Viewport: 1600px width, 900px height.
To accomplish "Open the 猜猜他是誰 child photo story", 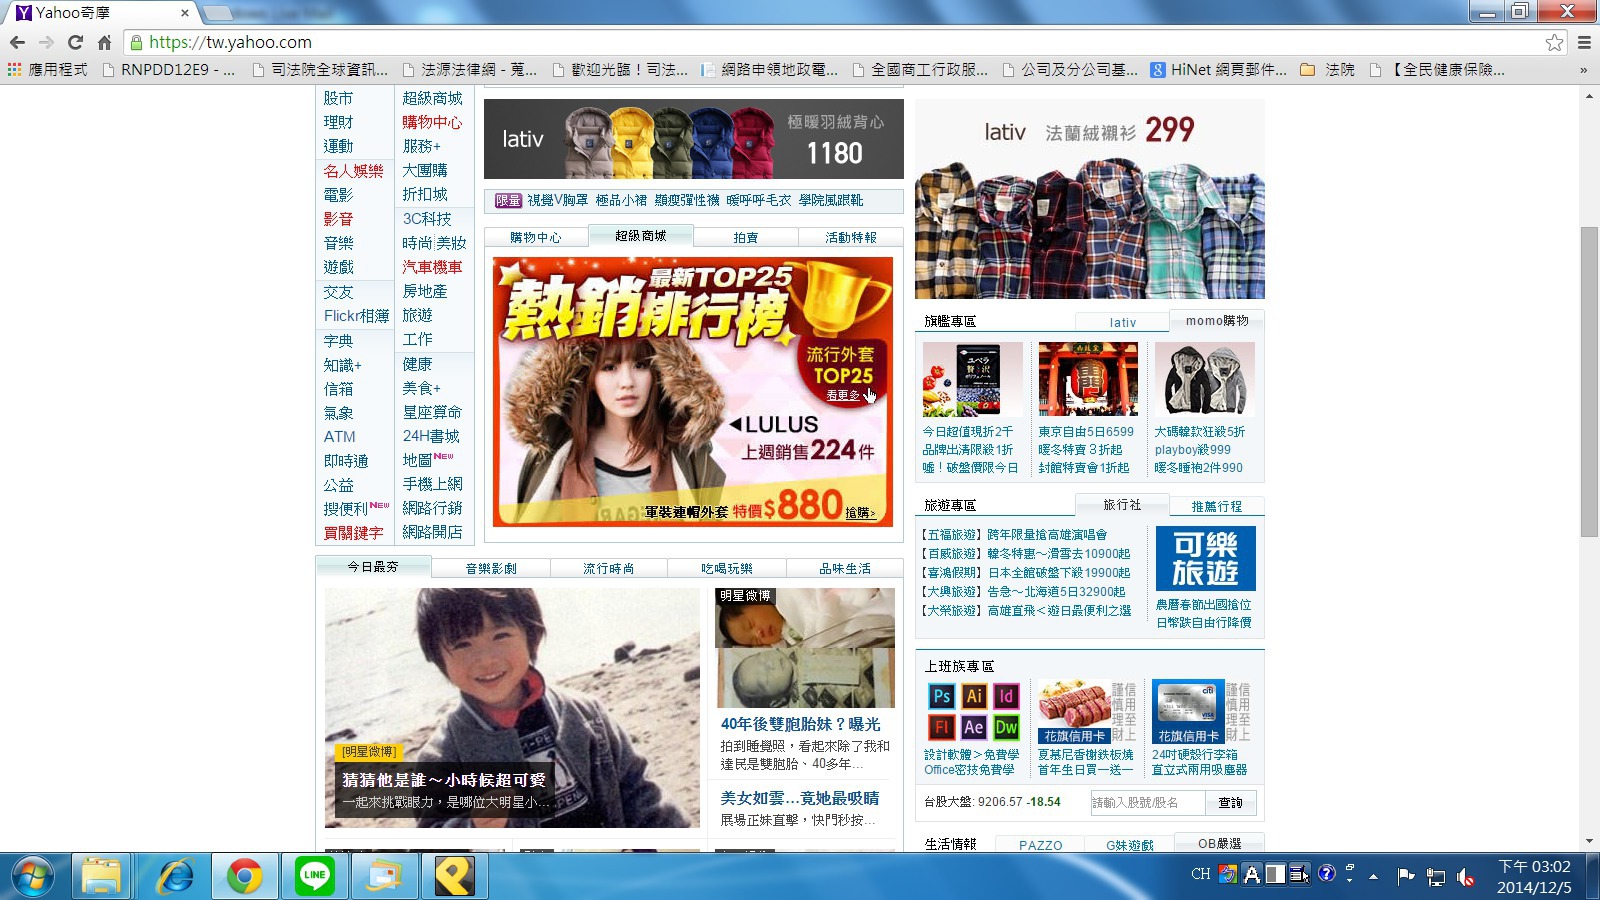I will tap(512, 708).
